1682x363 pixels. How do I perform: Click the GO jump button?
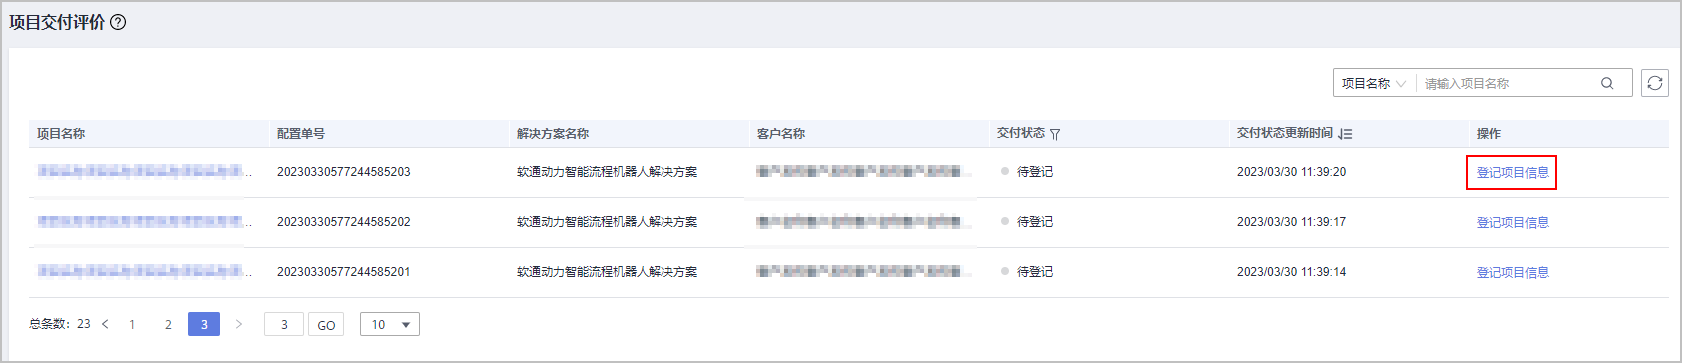326,324
